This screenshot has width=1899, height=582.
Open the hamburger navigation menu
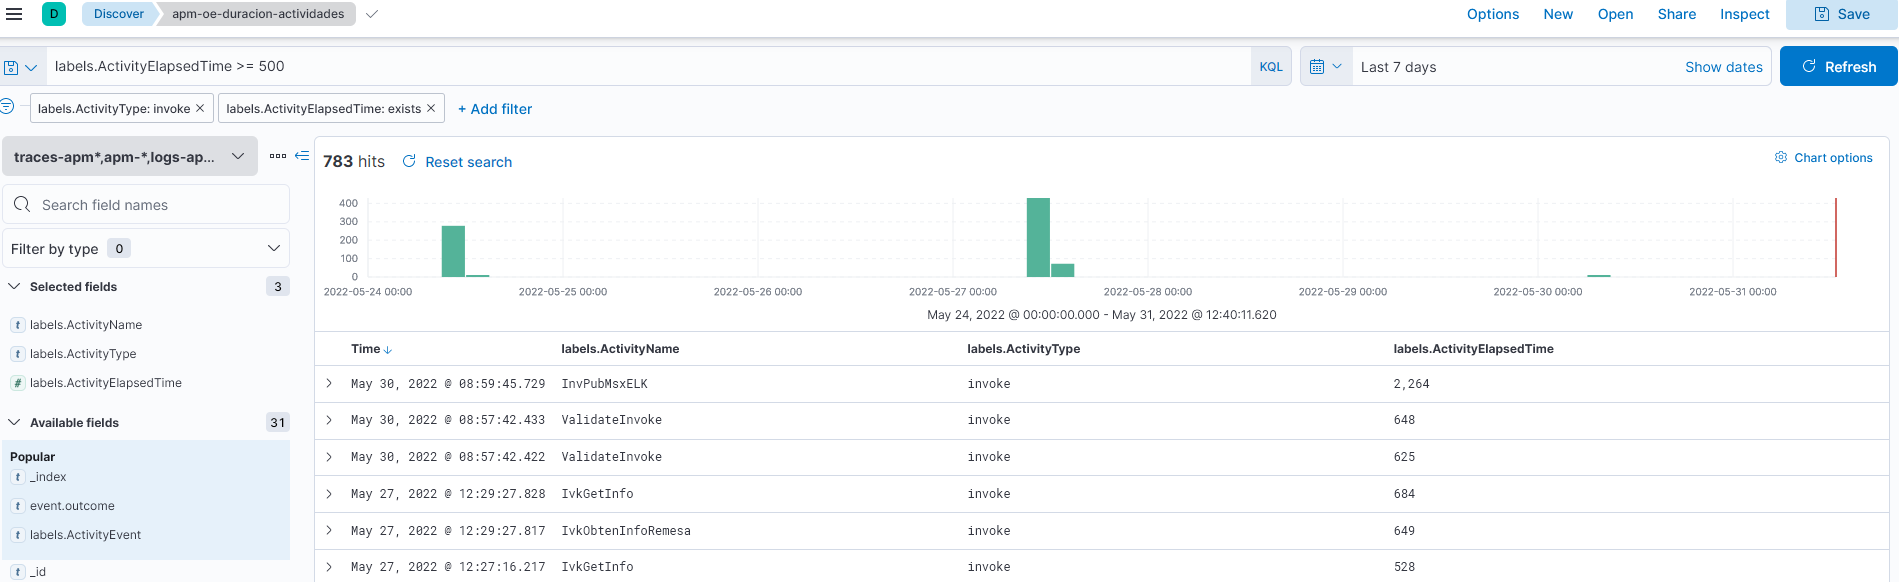point(14,14)
